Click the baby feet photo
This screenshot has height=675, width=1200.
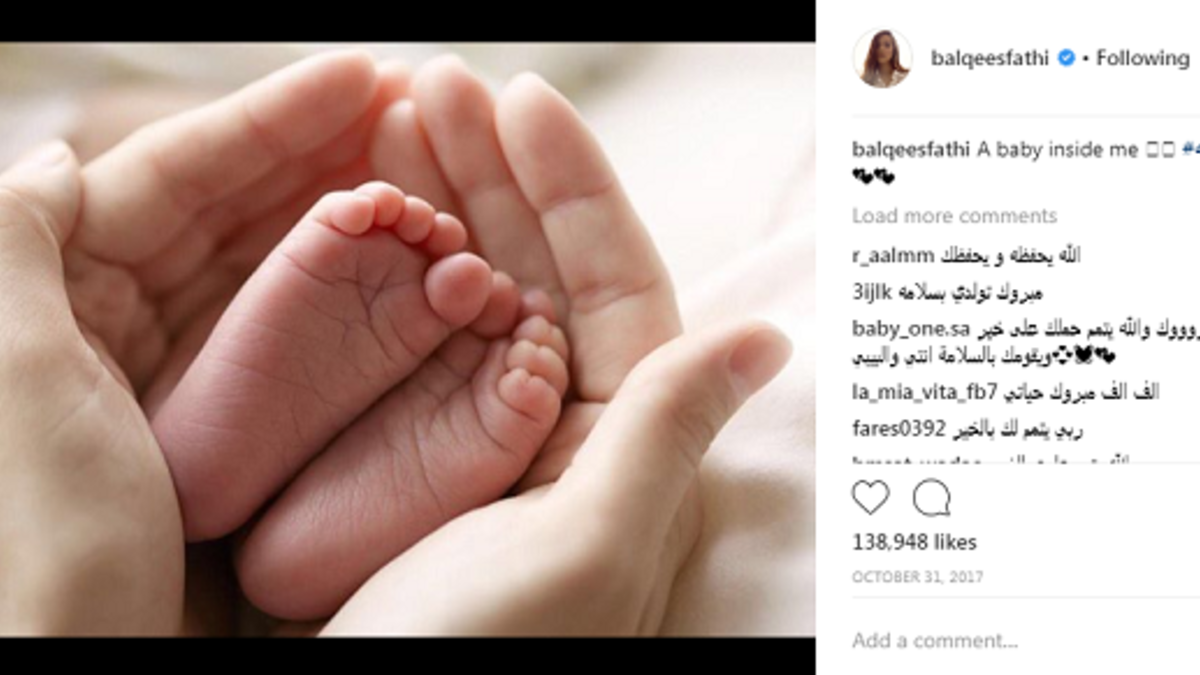(407, 339)
